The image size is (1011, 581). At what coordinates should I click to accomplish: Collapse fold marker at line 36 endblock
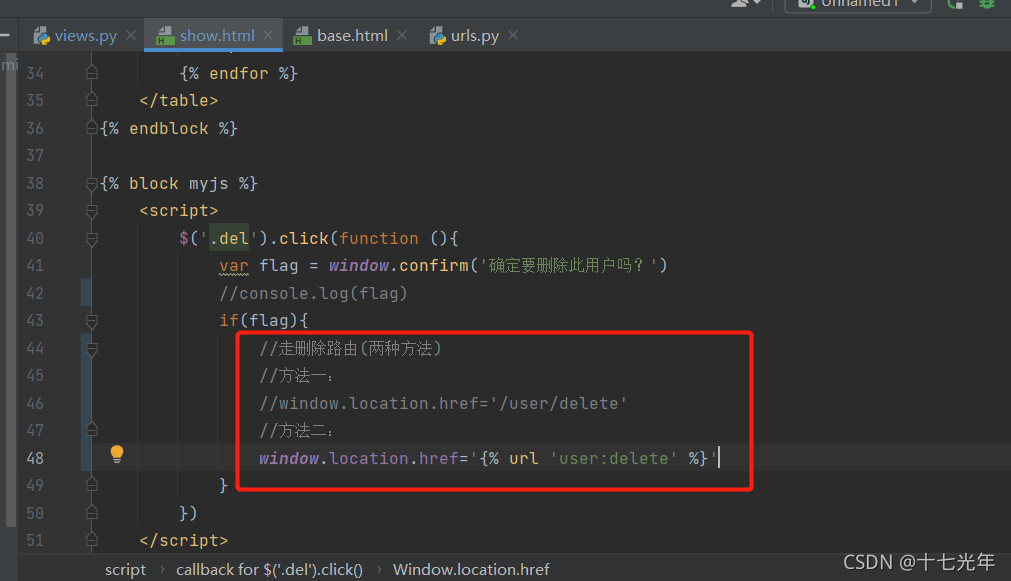pos(92,128)
